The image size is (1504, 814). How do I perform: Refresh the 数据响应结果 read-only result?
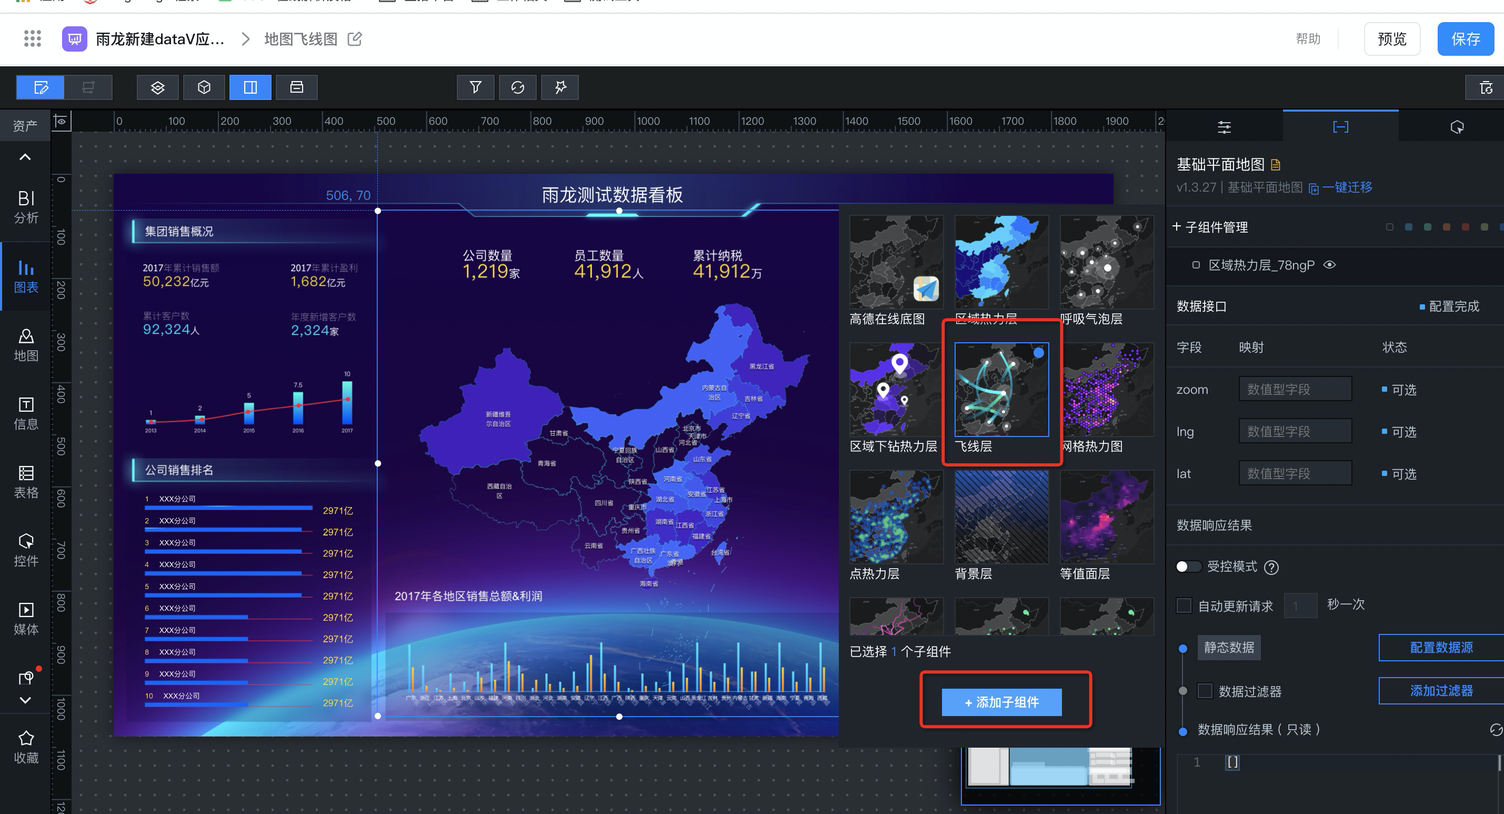coord(1496,730)
